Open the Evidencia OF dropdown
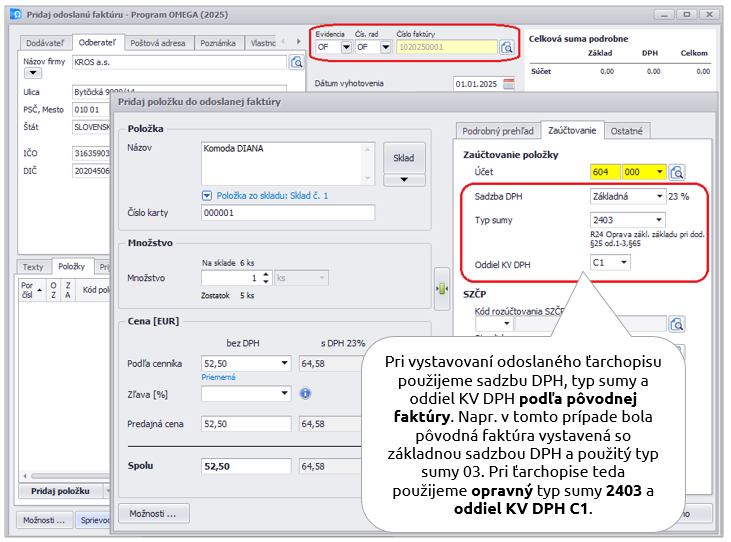The width and height of the screenshot is (731, 542). (346, 47)
